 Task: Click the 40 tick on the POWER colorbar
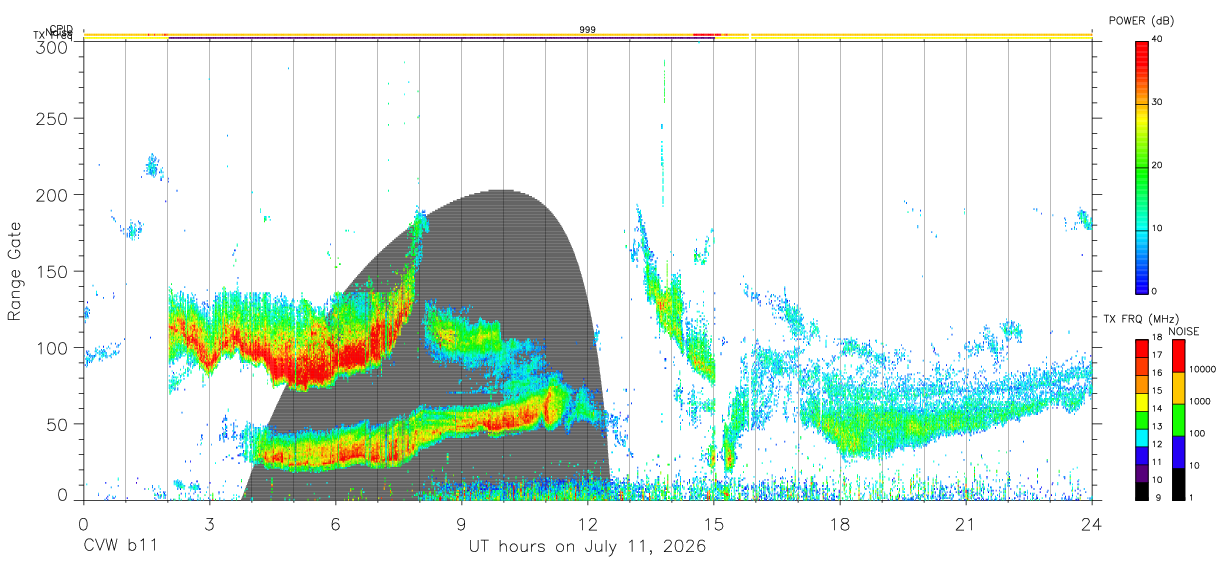tap(1157, 39)
